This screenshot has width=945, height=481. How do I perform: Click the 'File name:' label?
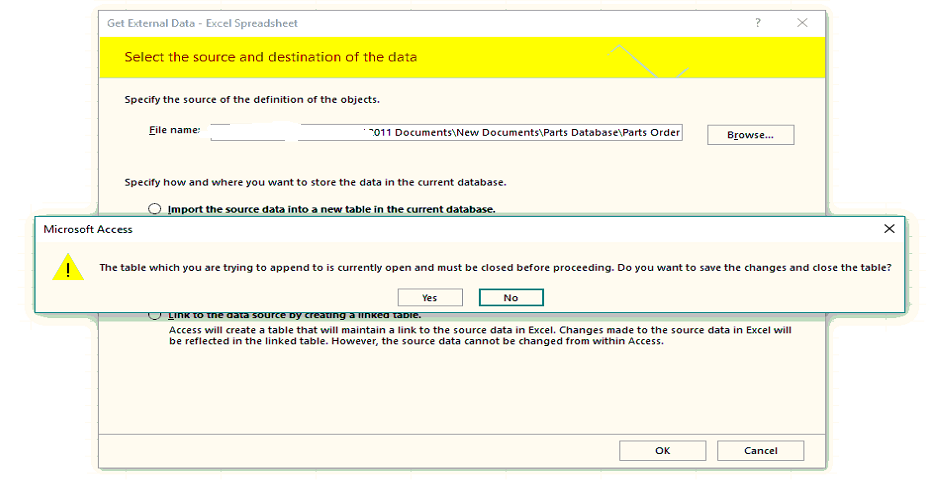175,130
